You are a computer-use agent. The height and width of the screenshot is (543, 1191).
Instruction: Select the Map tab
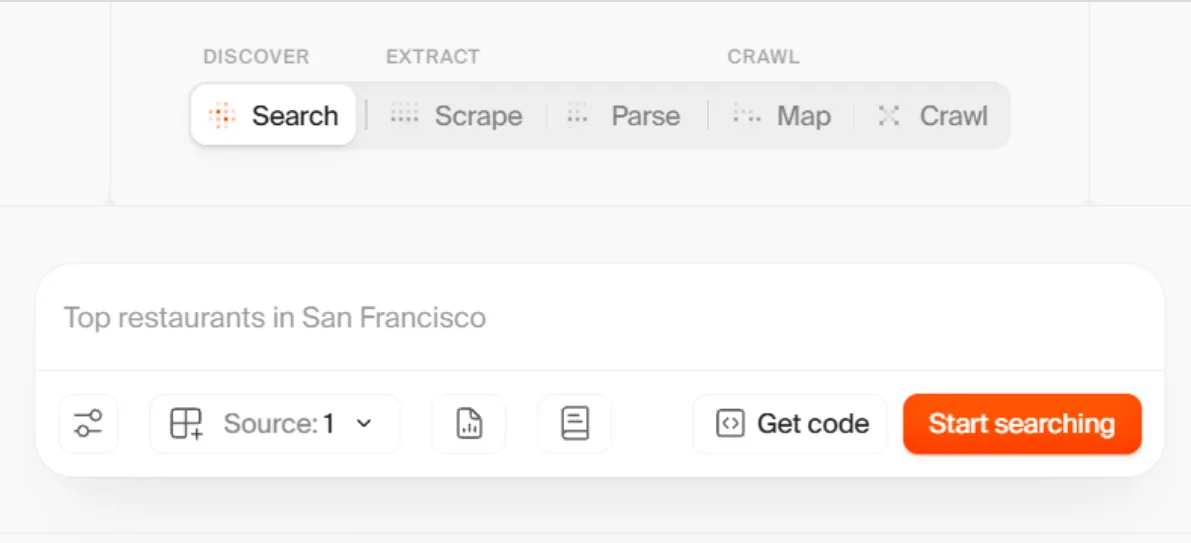click(782, 115)
